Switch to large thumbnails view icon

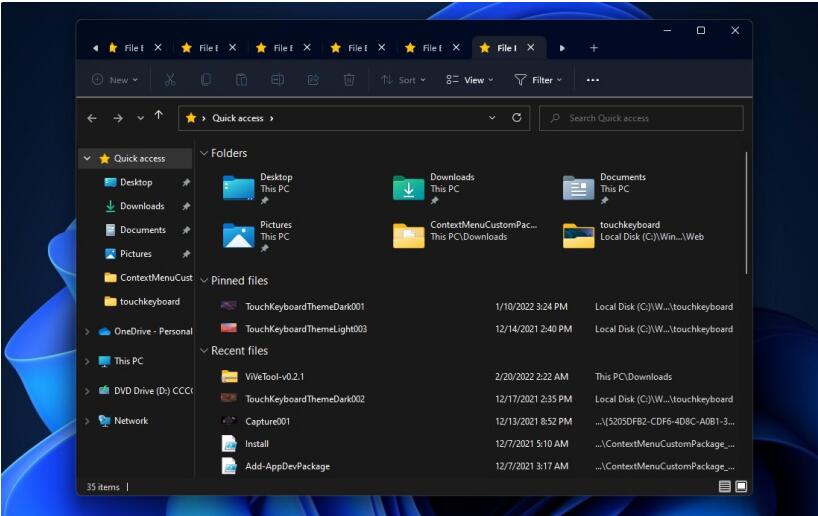[741, 487]
